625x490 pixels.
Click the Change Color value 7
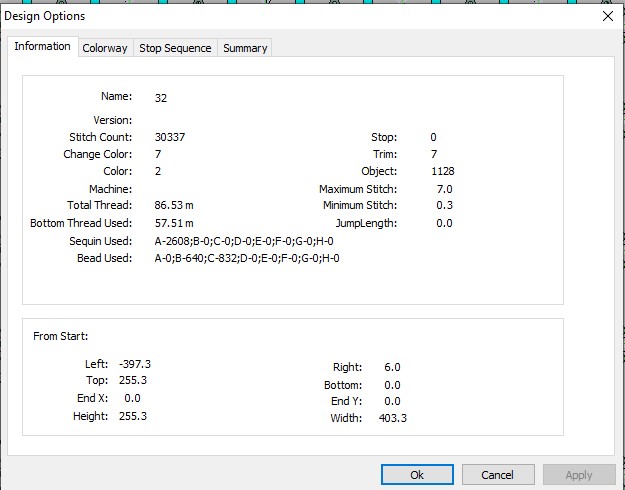[x=158, y=154]
